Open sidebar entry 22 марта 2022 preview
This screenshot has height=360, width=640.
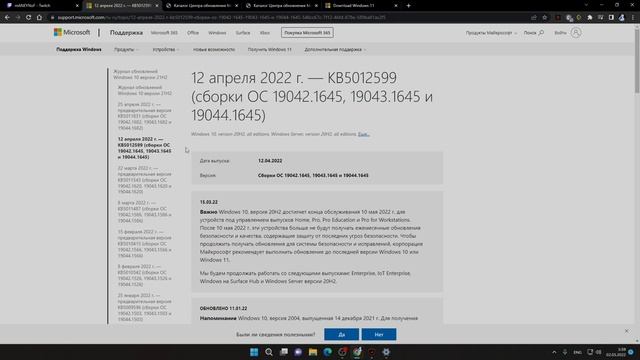[145, 180]
